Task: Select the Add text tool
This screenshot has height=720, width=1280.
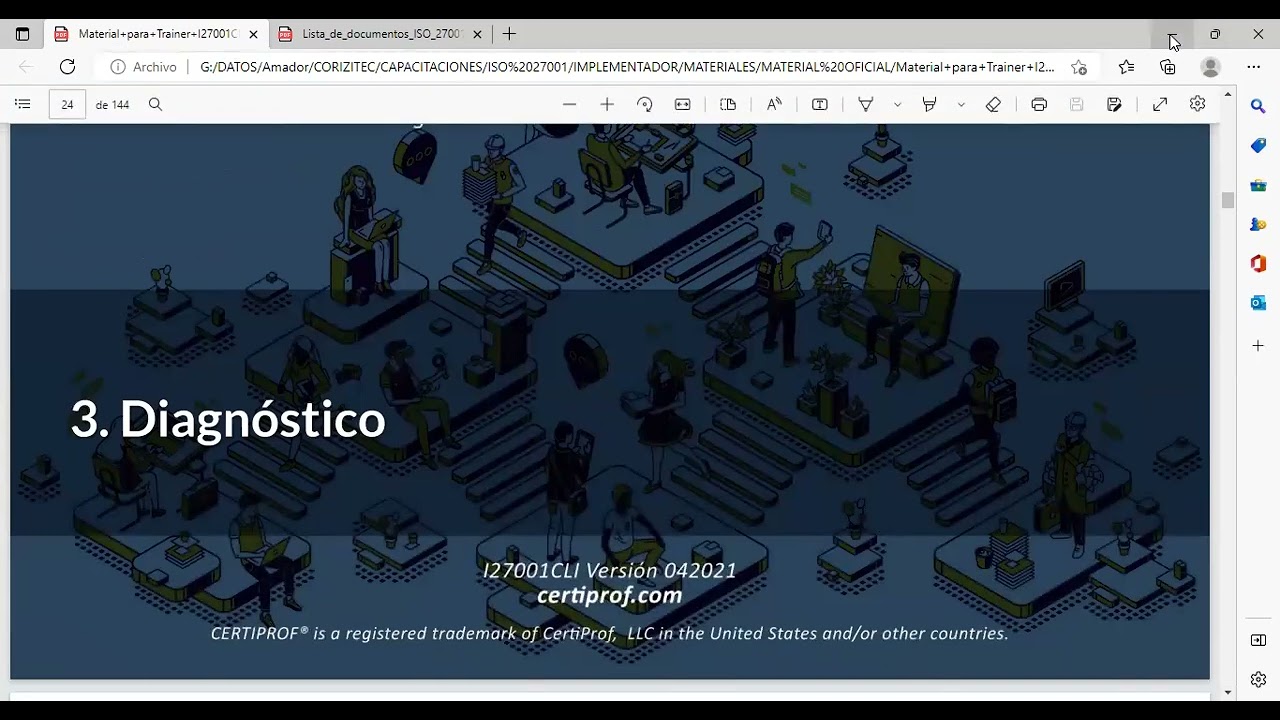Action: (x=819, y=104)
